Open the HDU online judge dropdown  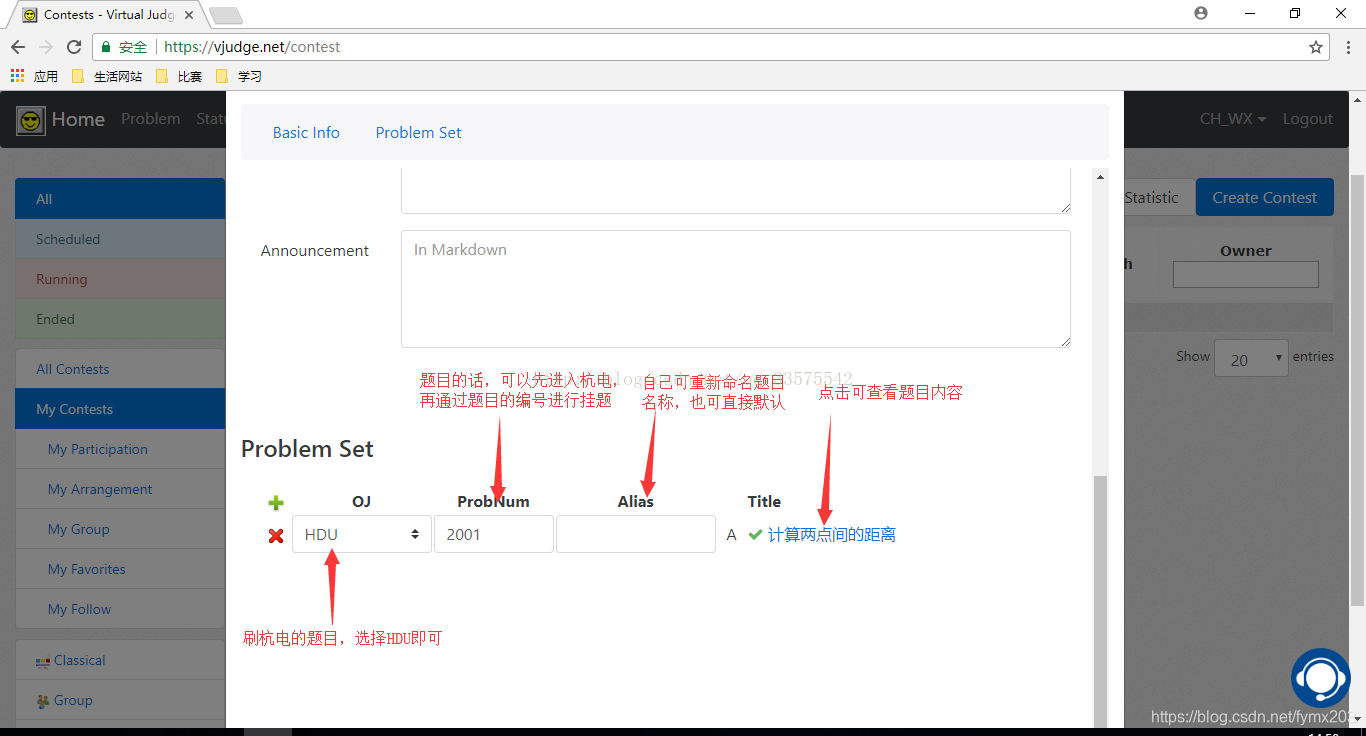[362, 534]
